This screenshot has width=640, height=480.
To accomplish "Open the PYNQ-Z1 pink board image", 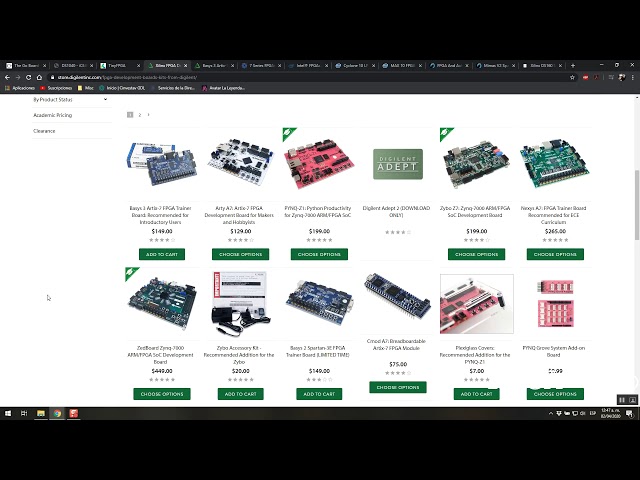I will click(x=319, y=163).
